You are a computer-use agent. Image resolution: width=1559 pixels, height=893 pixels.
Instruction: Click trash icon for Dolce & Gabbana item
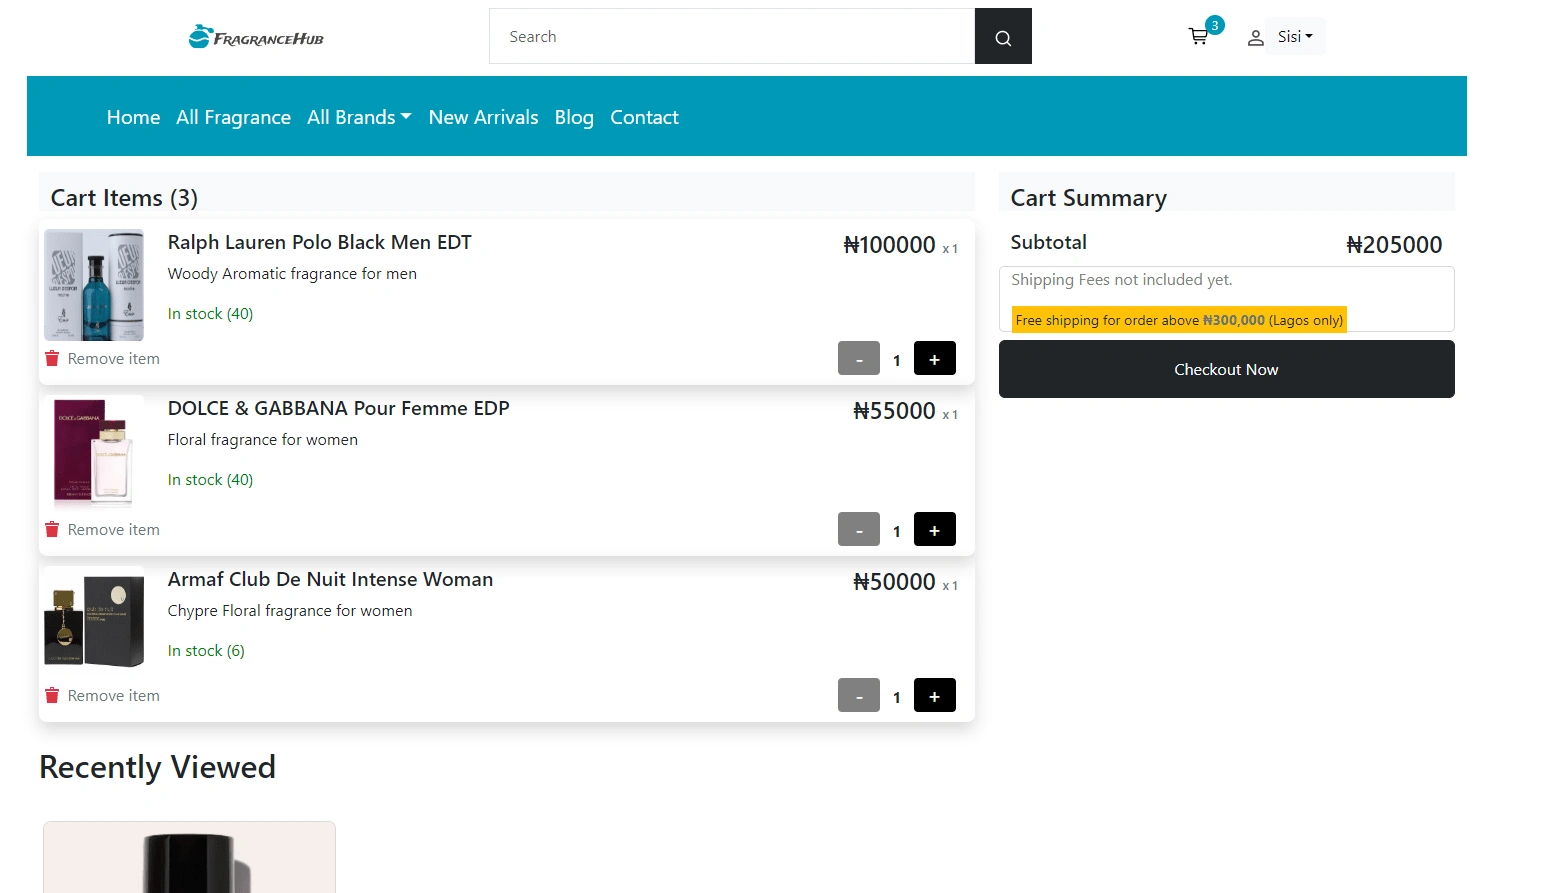(52, 529)
